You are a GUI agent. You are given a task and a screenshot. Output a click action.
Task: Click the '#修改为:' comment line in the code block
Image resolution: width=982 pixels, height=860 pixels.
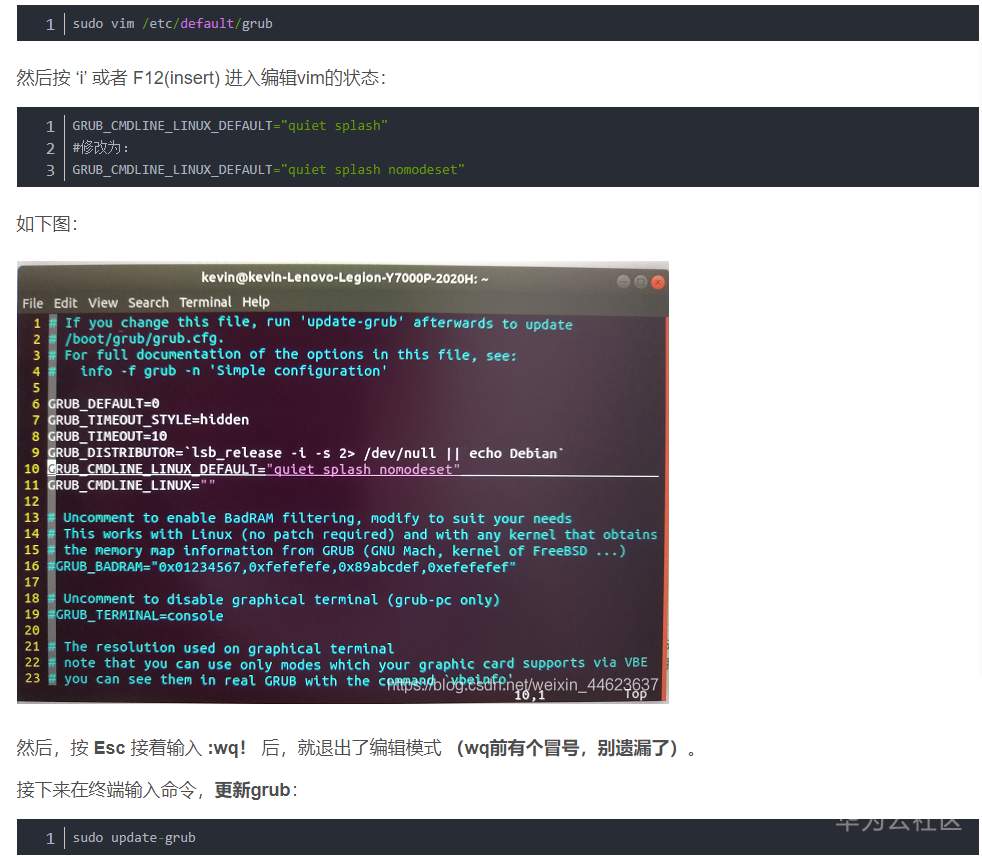100,148
